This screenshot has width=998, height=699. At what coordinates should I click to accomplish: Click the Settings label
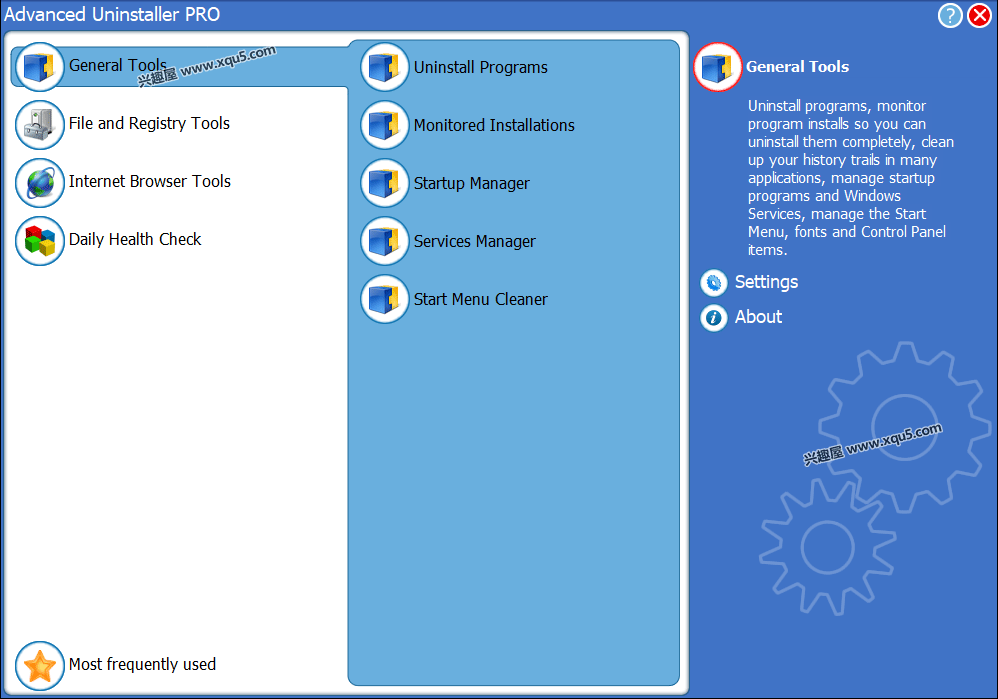[x=766, y=282]
